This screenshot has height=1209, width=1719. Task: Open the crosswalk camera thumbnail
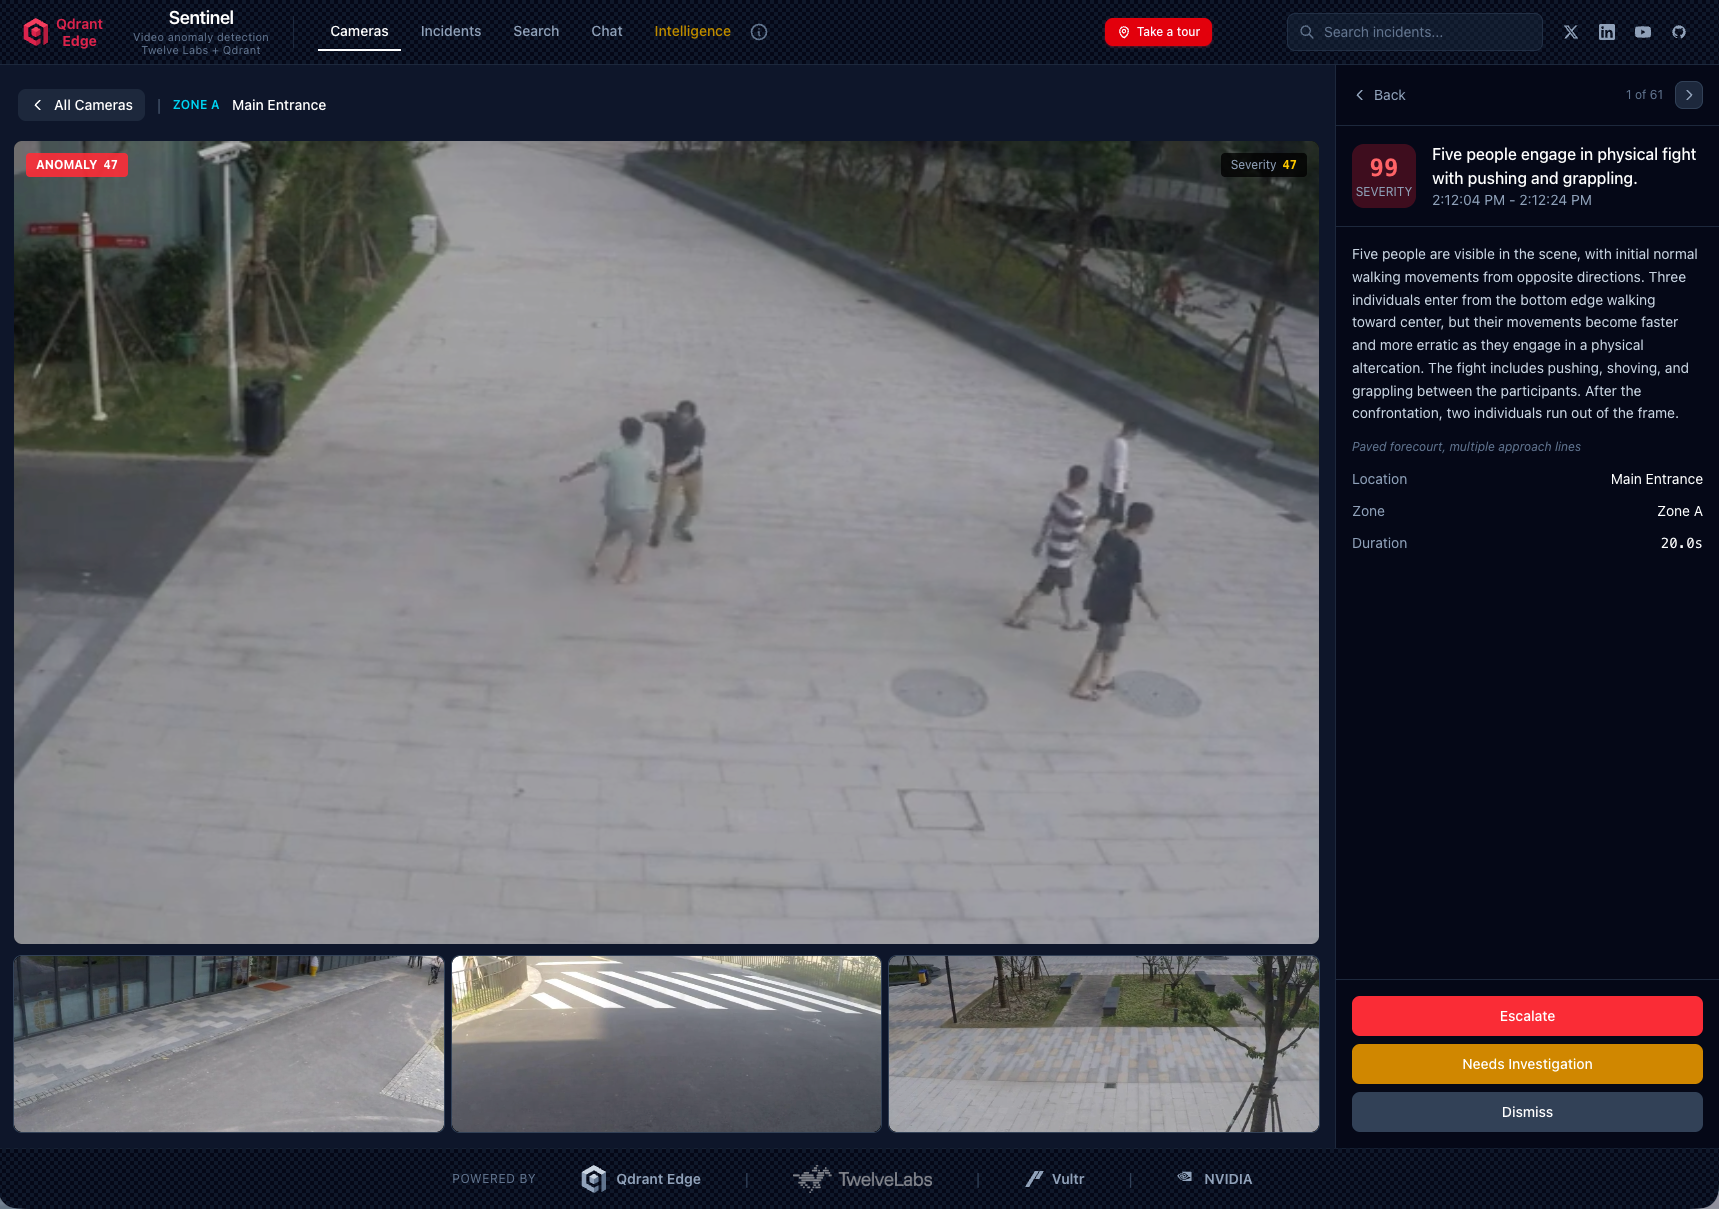click(666, 1043)
